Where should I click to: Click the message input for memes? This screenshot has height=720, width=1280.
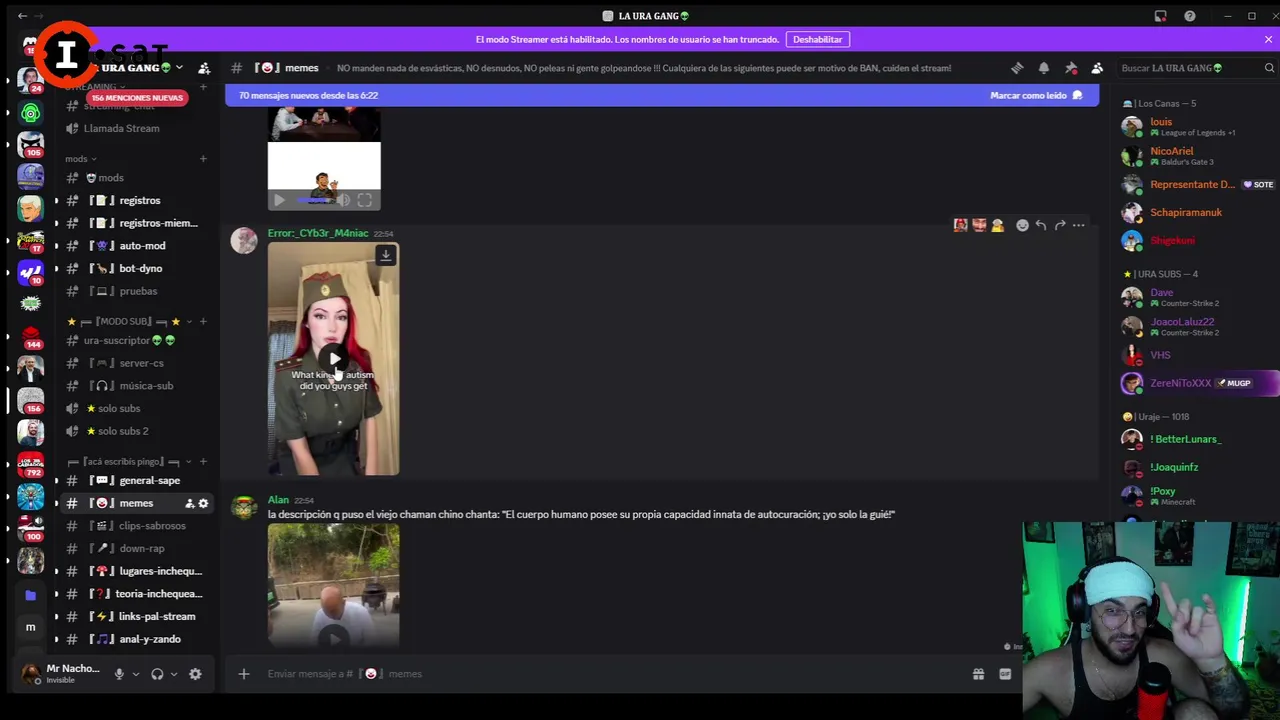[610, 674]
